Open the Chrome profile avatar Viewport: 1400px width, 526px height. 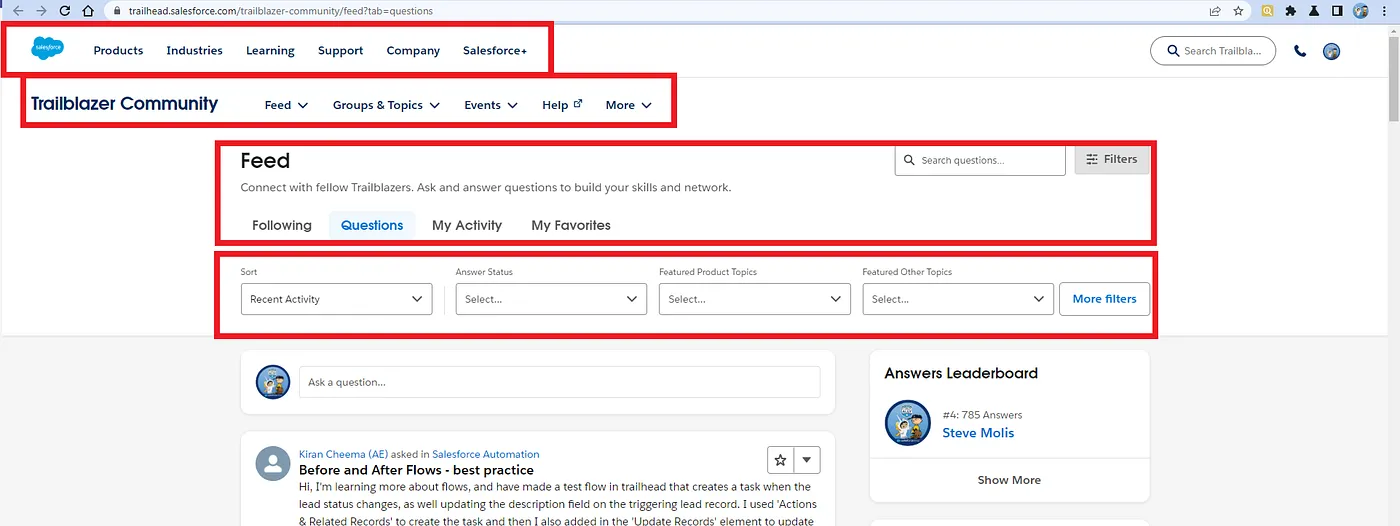click(1360, 11)
